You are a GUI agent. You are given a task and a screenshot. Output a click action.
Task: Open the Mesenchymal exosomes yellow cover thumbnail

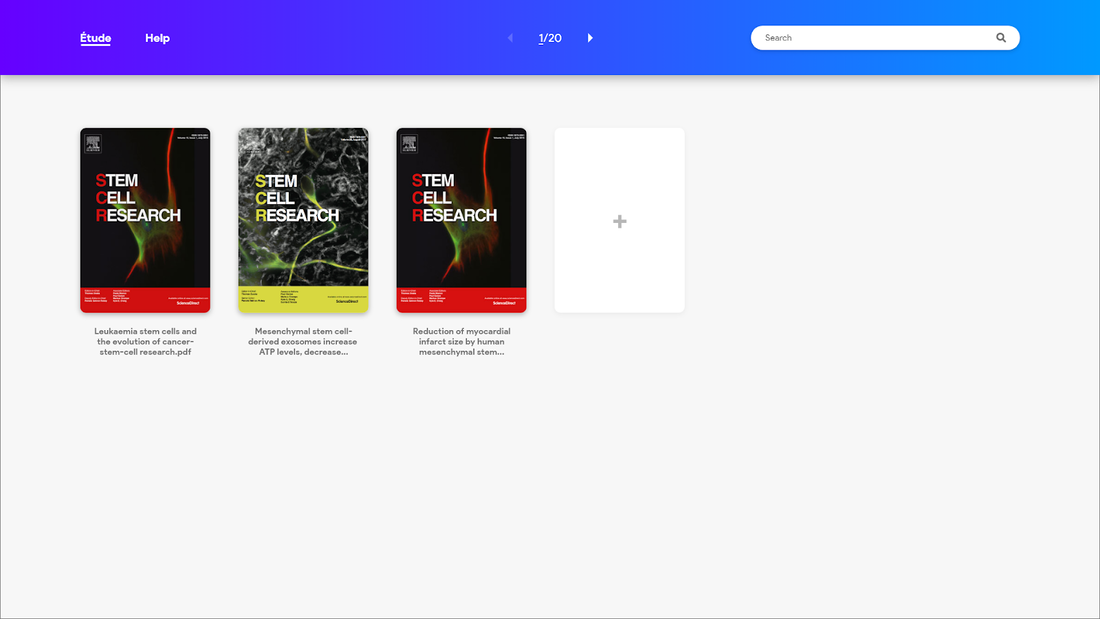point(303,220)
